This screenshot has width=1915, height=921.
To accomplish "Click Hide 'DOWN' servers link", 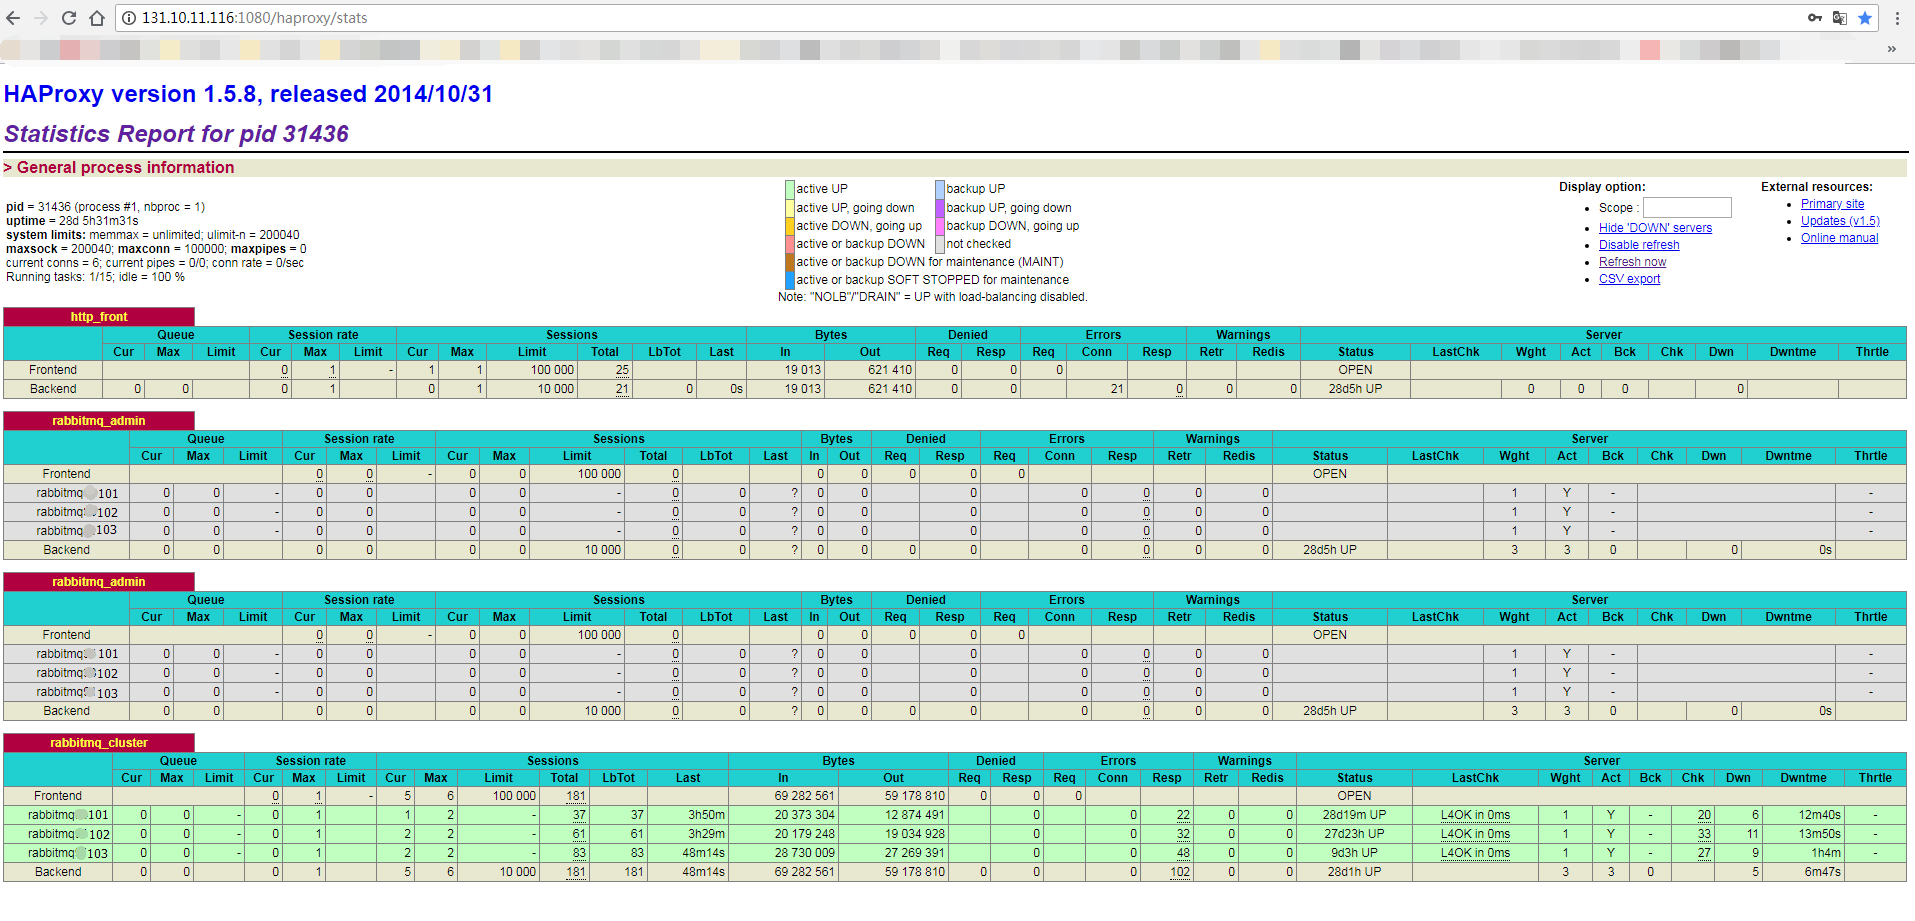I will [1655, 228].
